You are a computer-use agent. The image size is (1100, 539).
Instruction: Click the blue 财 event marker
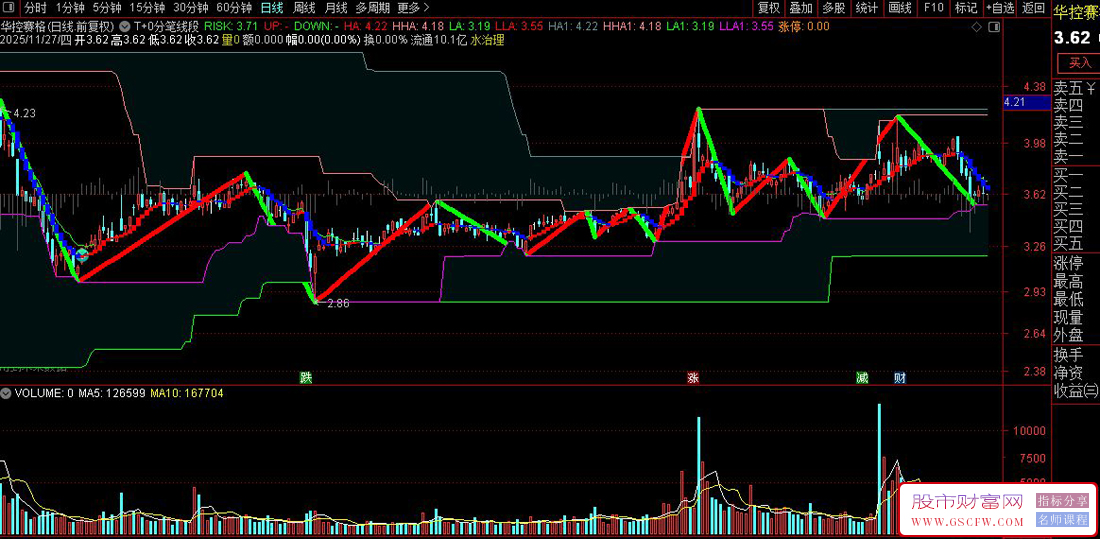pos(899,378)
